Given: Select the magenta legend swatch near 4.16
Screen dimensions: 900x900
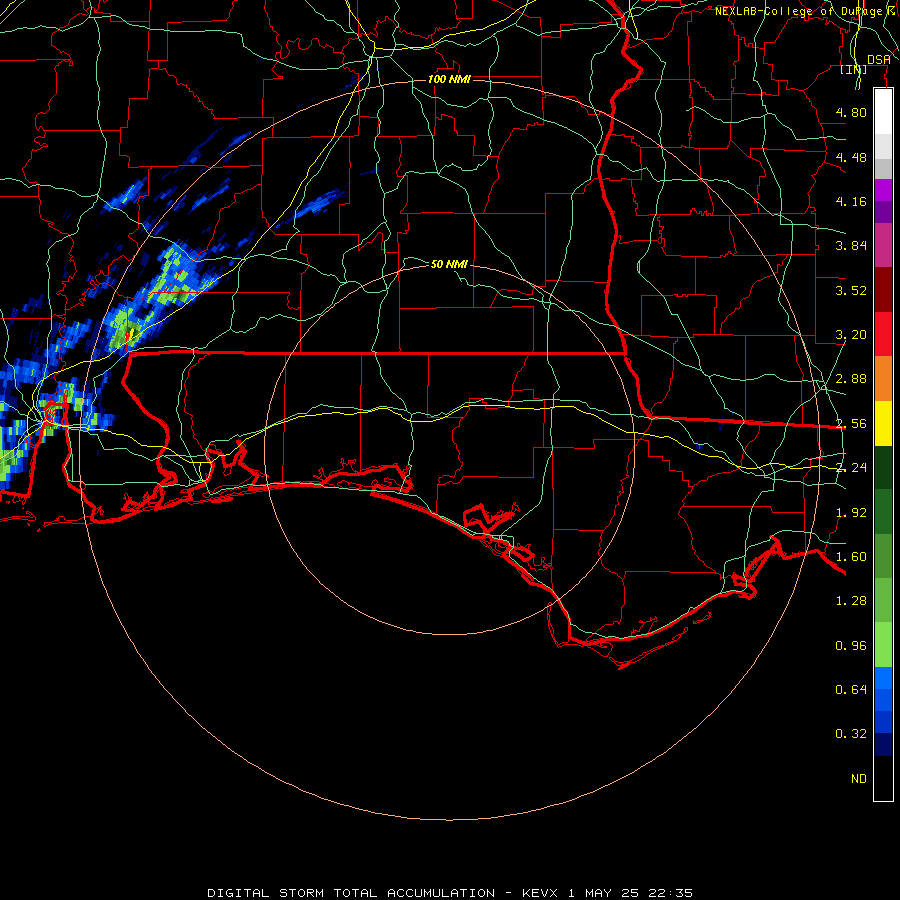Looking at the screenshot, I should click(883, 190).
